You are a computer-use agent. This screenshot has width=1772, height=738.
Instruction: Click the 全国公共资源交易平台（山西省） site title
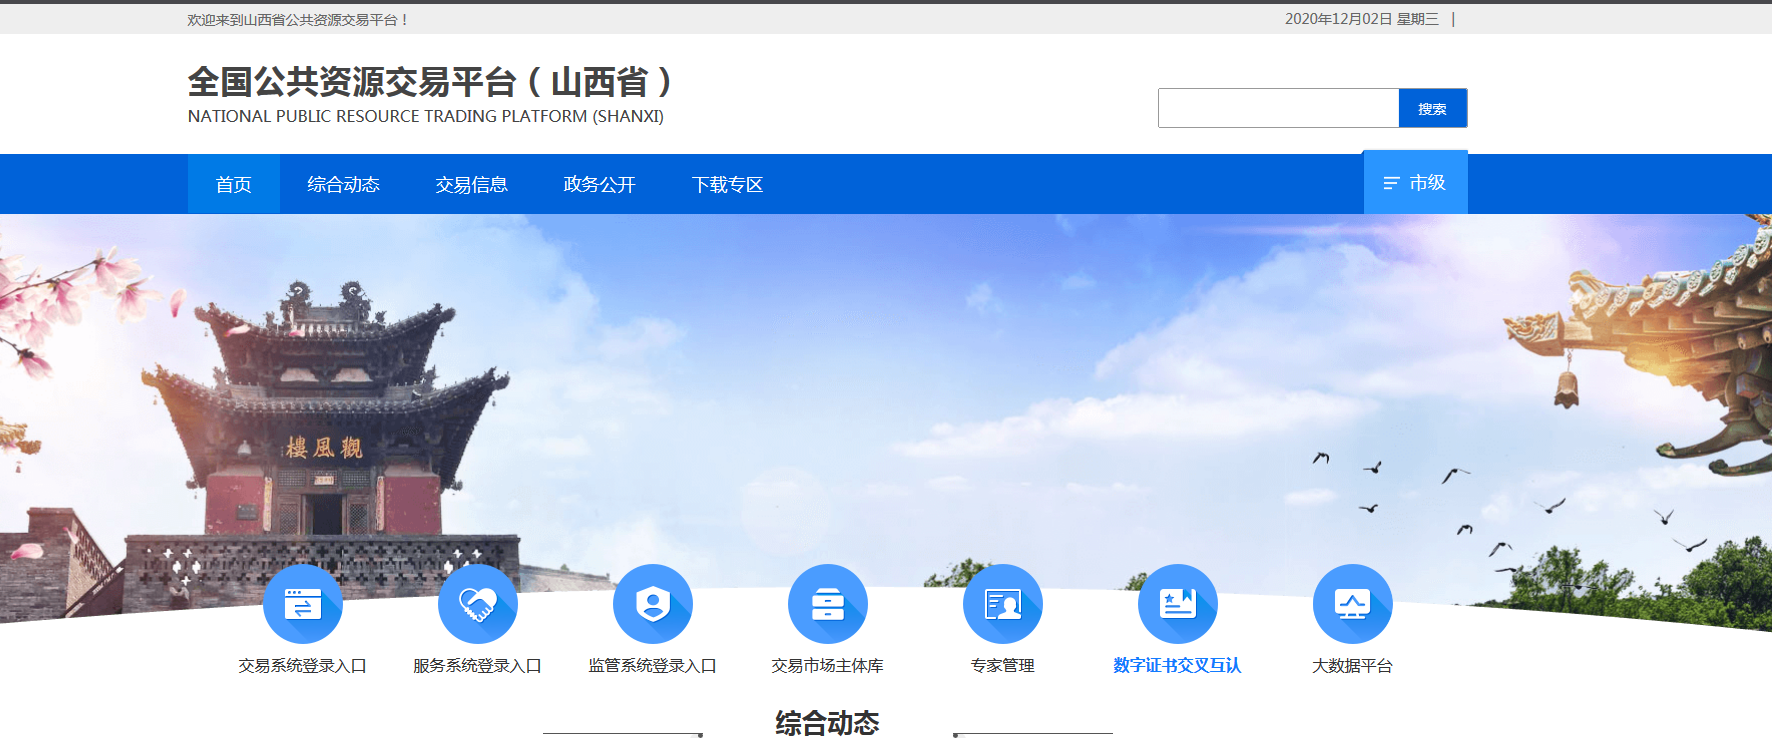[432, 82]
